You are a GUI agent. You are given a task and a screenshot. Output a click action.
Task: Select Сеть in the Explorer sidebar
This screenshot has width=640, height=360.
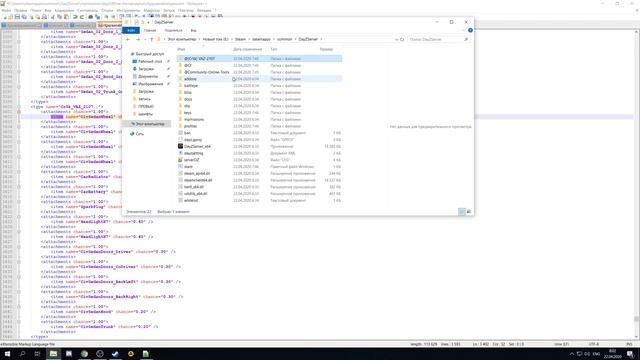tap(140, 134)
